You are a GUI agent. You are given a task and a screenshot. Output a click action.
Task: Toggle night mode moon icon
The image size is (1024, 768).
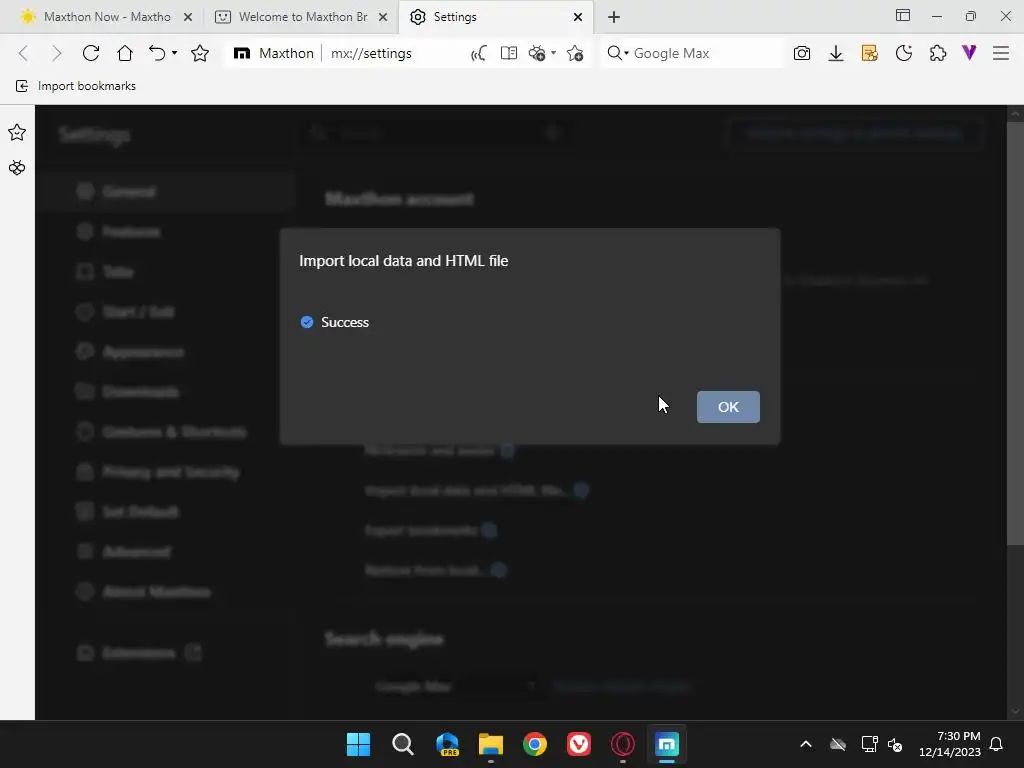[x=904, y=54]
